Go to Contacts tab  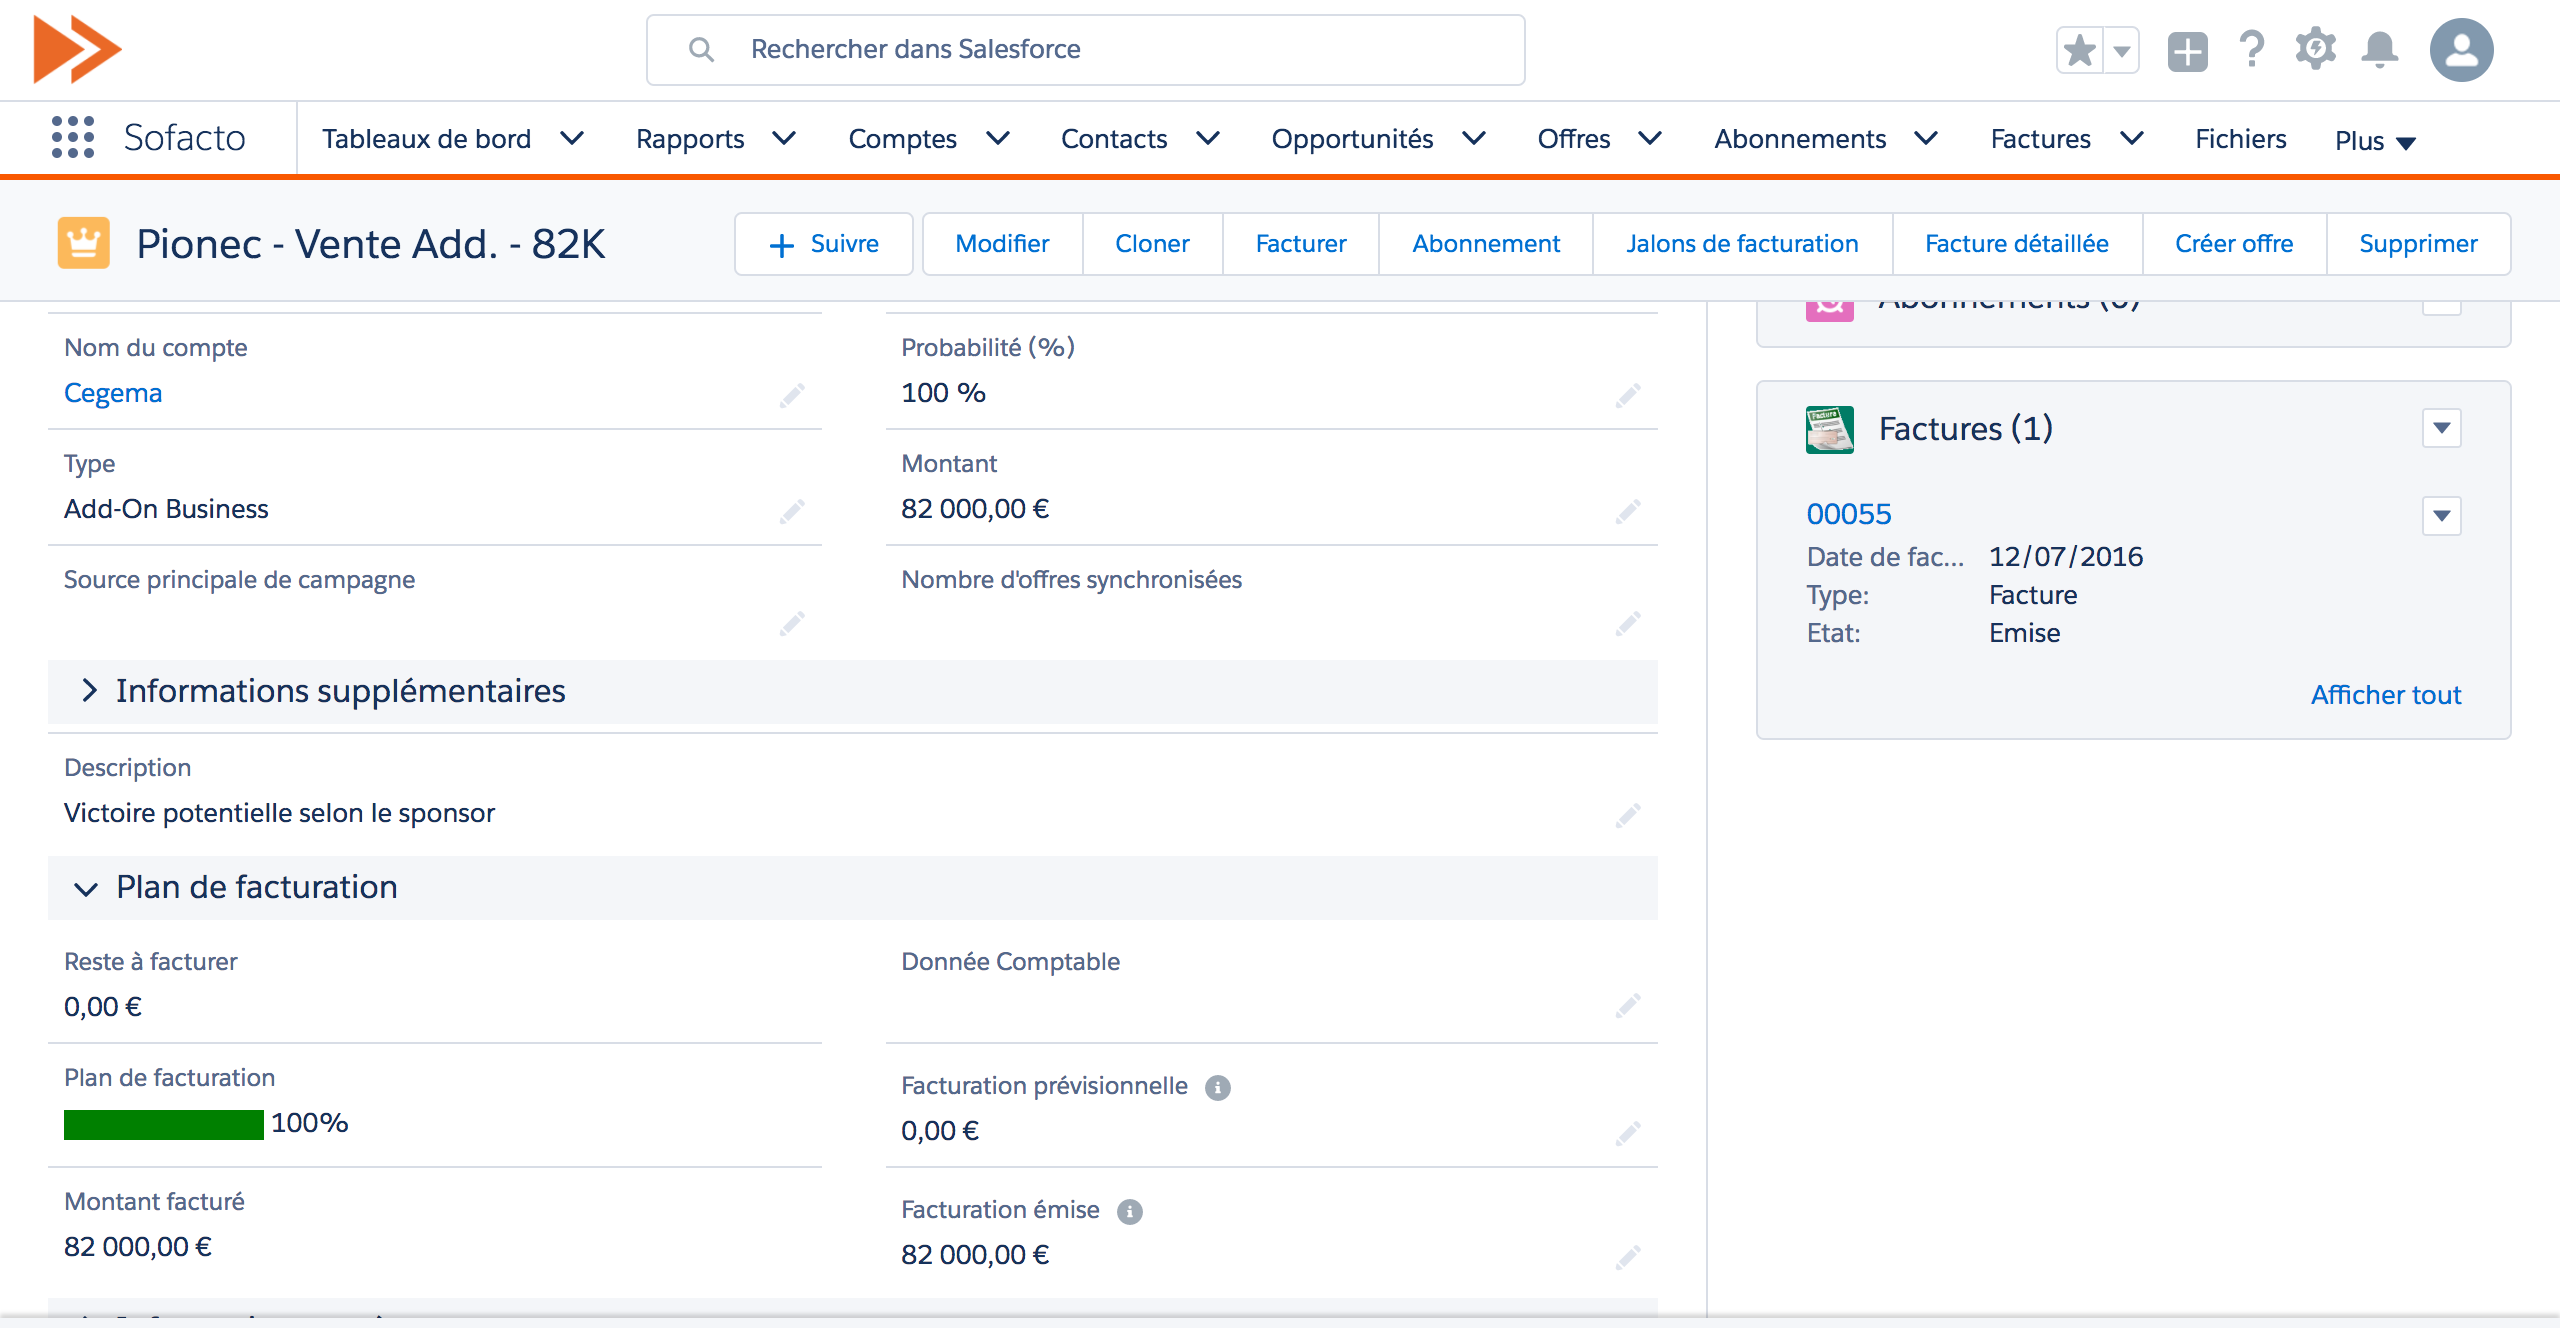click(x=1114, y=138)
